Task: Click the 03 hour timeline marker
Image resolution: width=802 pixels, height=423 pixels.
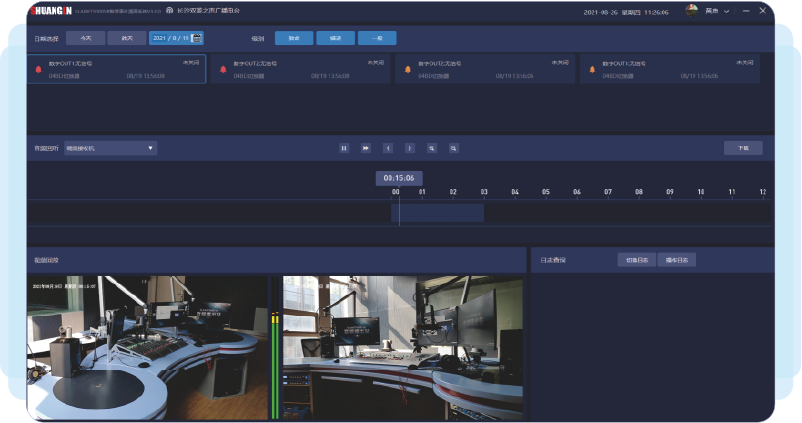Action: click(484, 191)
